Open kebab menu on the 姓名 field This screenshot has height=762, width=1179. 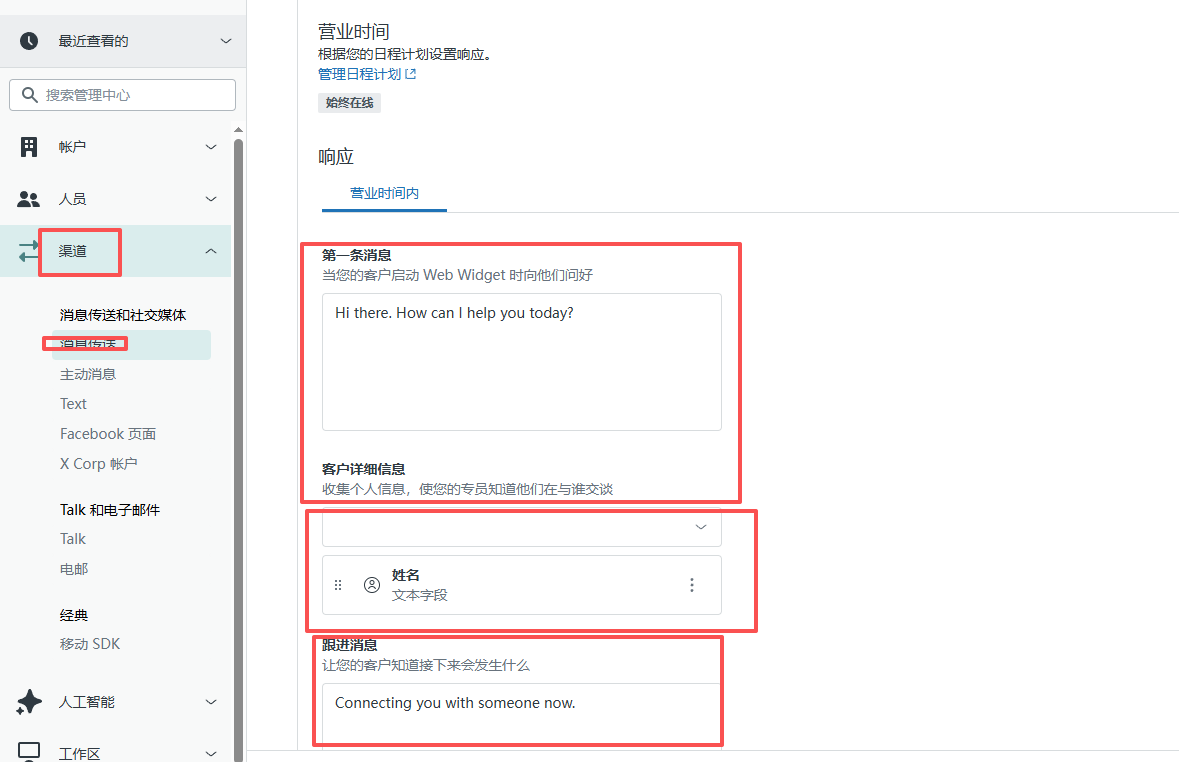692,584
